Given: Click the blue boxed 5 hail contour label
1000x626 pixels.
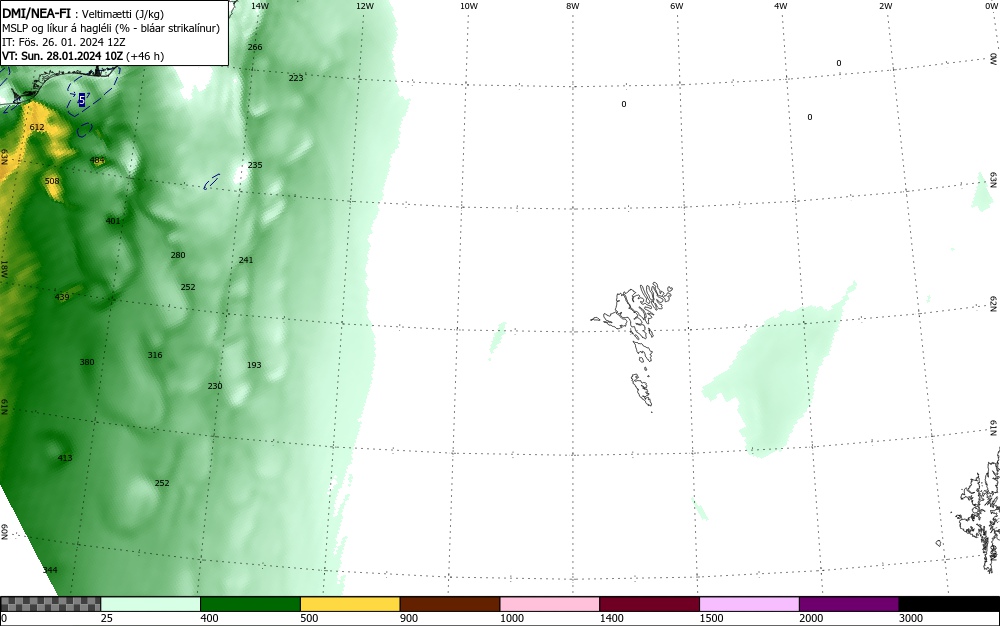Looking at the screenshot, I should coord(82,100).
